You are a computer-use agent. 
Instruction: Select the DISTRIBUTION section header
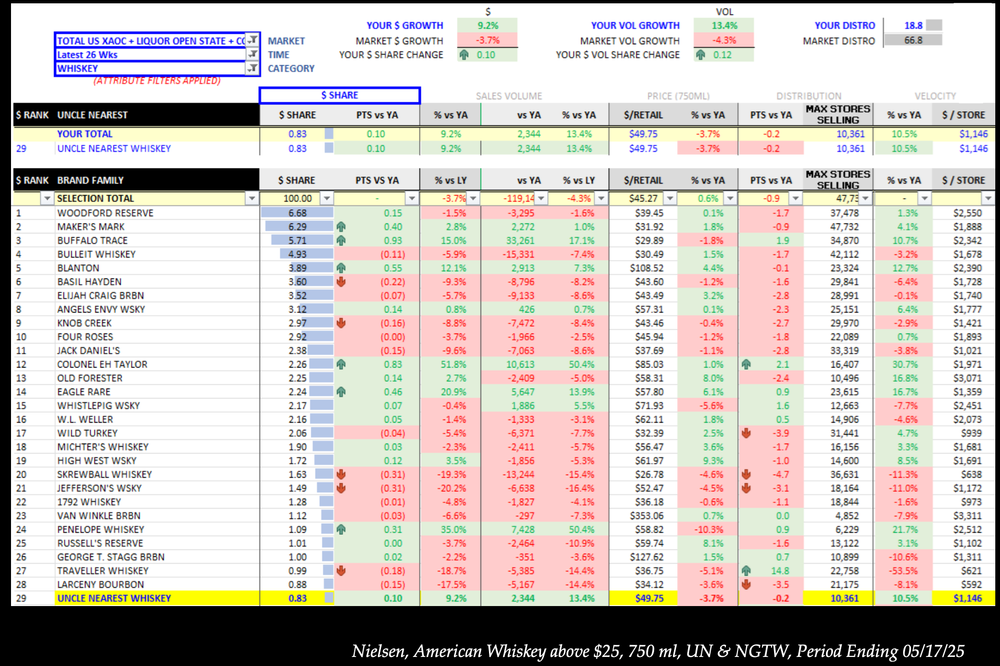(809, 96)
